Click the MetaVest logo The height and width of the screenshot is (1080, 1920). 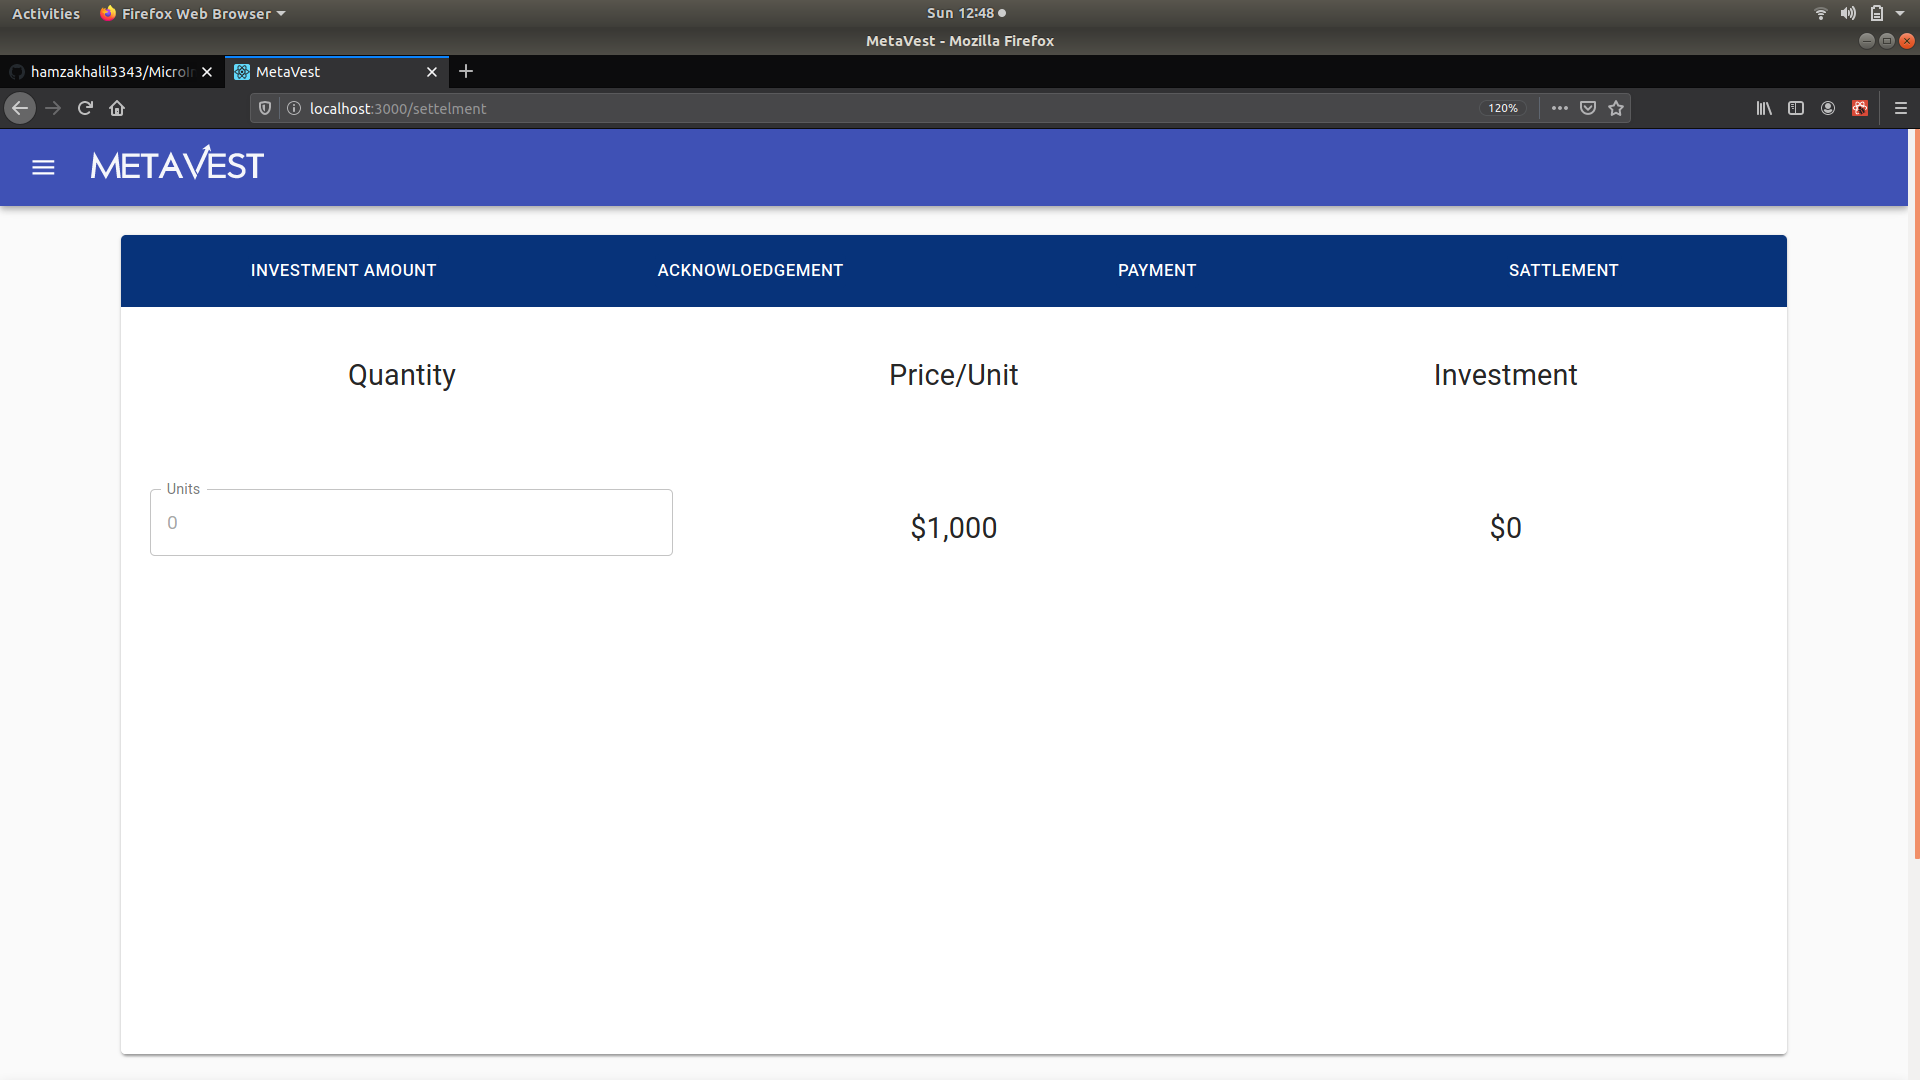(x=177, y=165)
